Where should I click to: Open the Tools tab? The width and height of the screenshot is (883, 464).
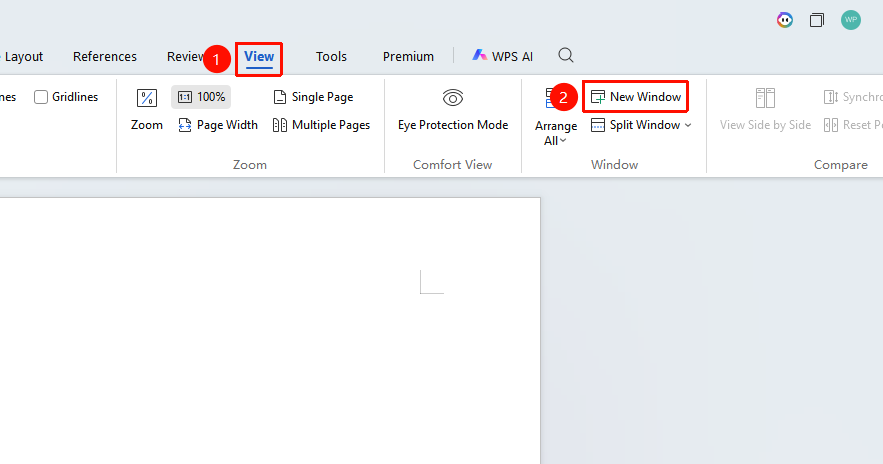(x=331, y=57)
